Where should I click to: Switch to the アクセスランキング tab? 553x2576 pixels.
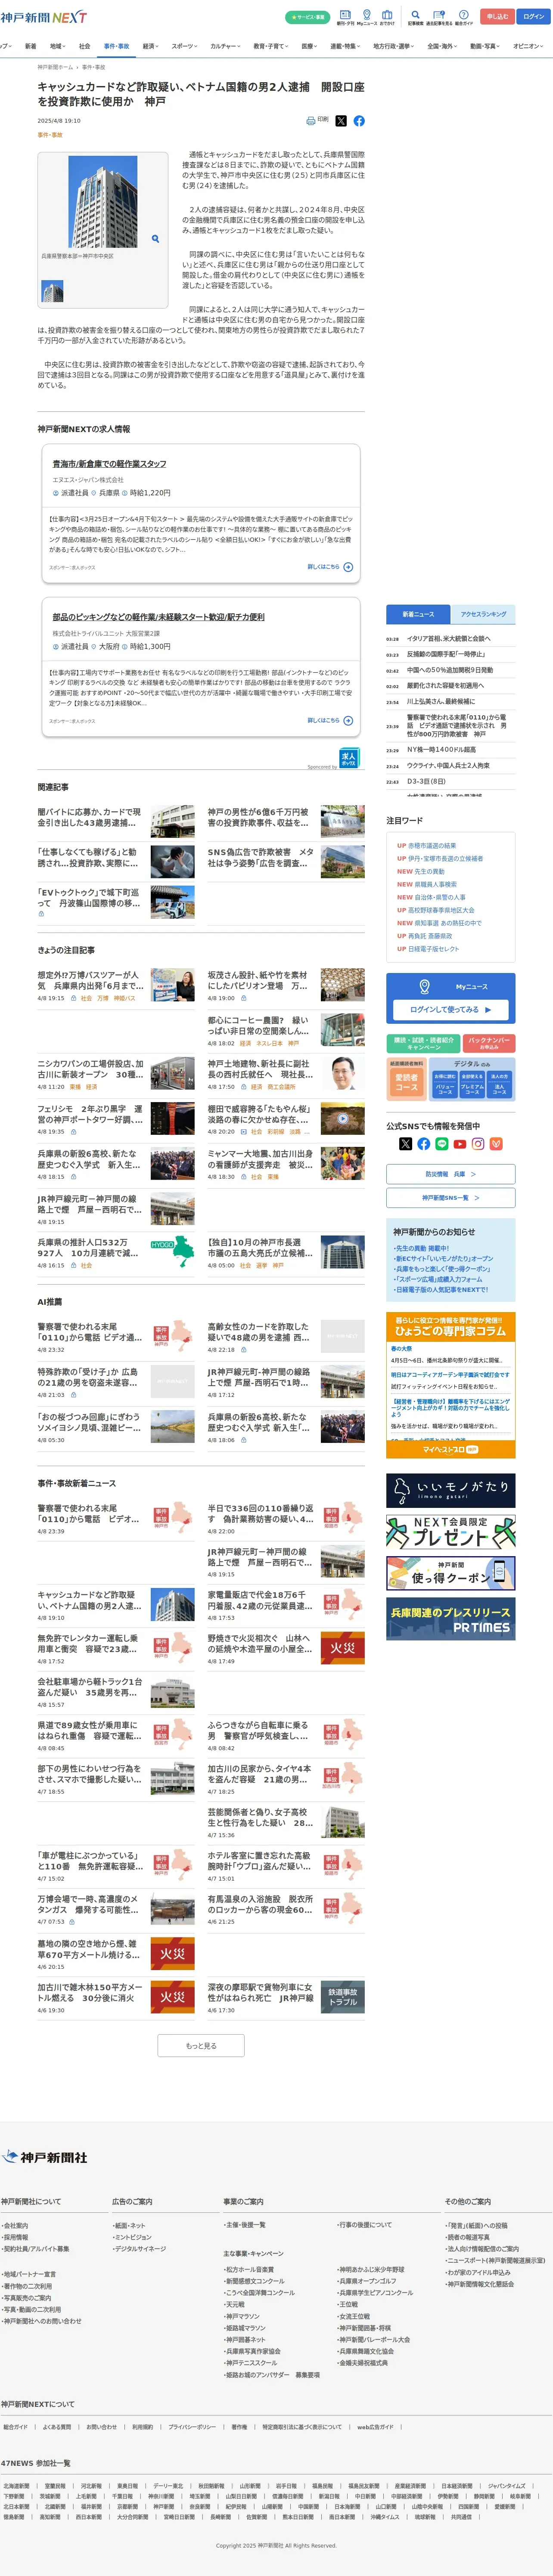click(x=483, y=614)
